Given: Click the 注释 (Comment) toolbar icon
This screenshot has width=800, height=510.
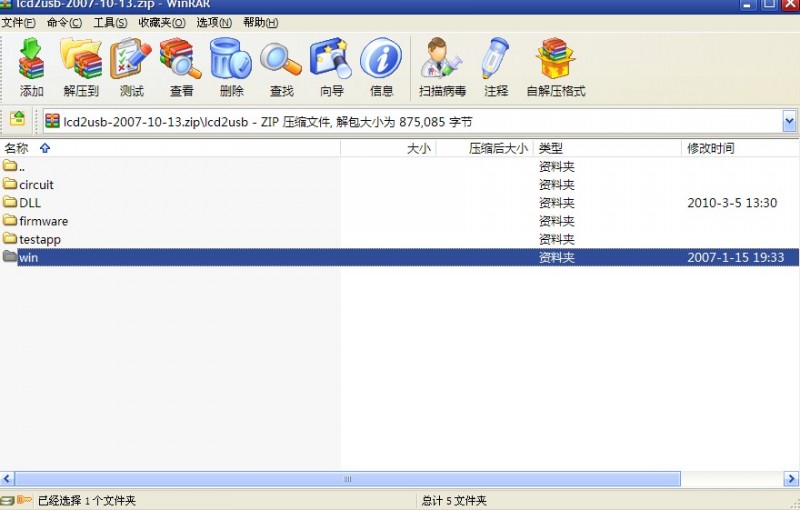Looking at the screenshot, I should [x=496, y=60].
